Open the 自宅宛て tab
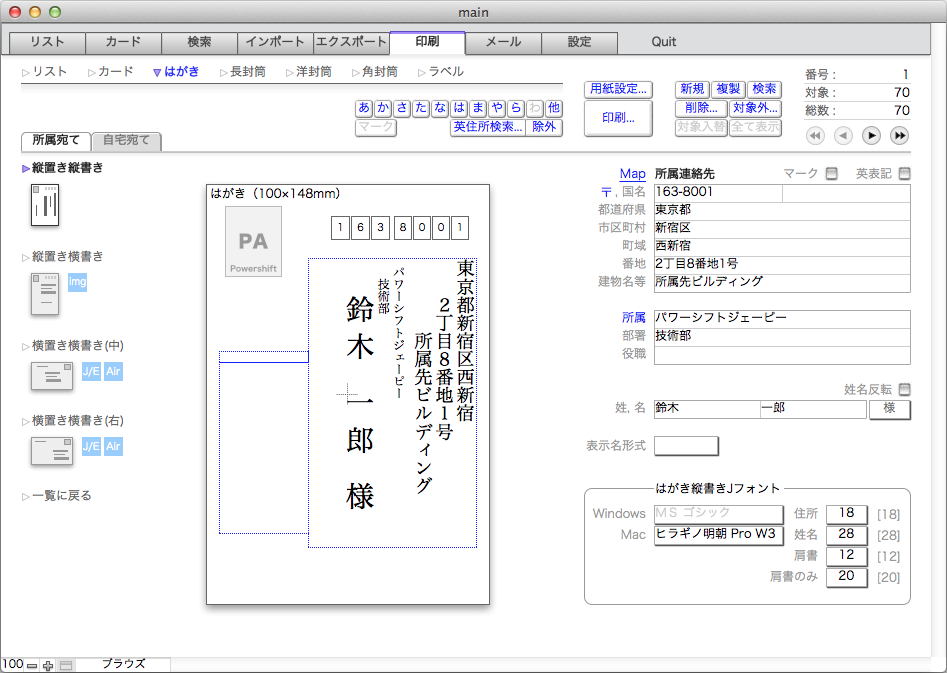 [126, 140]
